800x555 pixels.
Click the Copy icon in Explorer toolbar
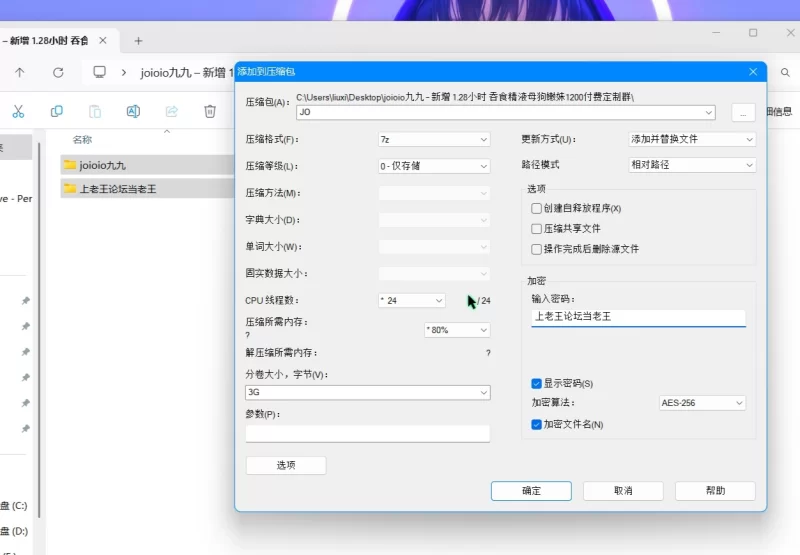point(57,111)
